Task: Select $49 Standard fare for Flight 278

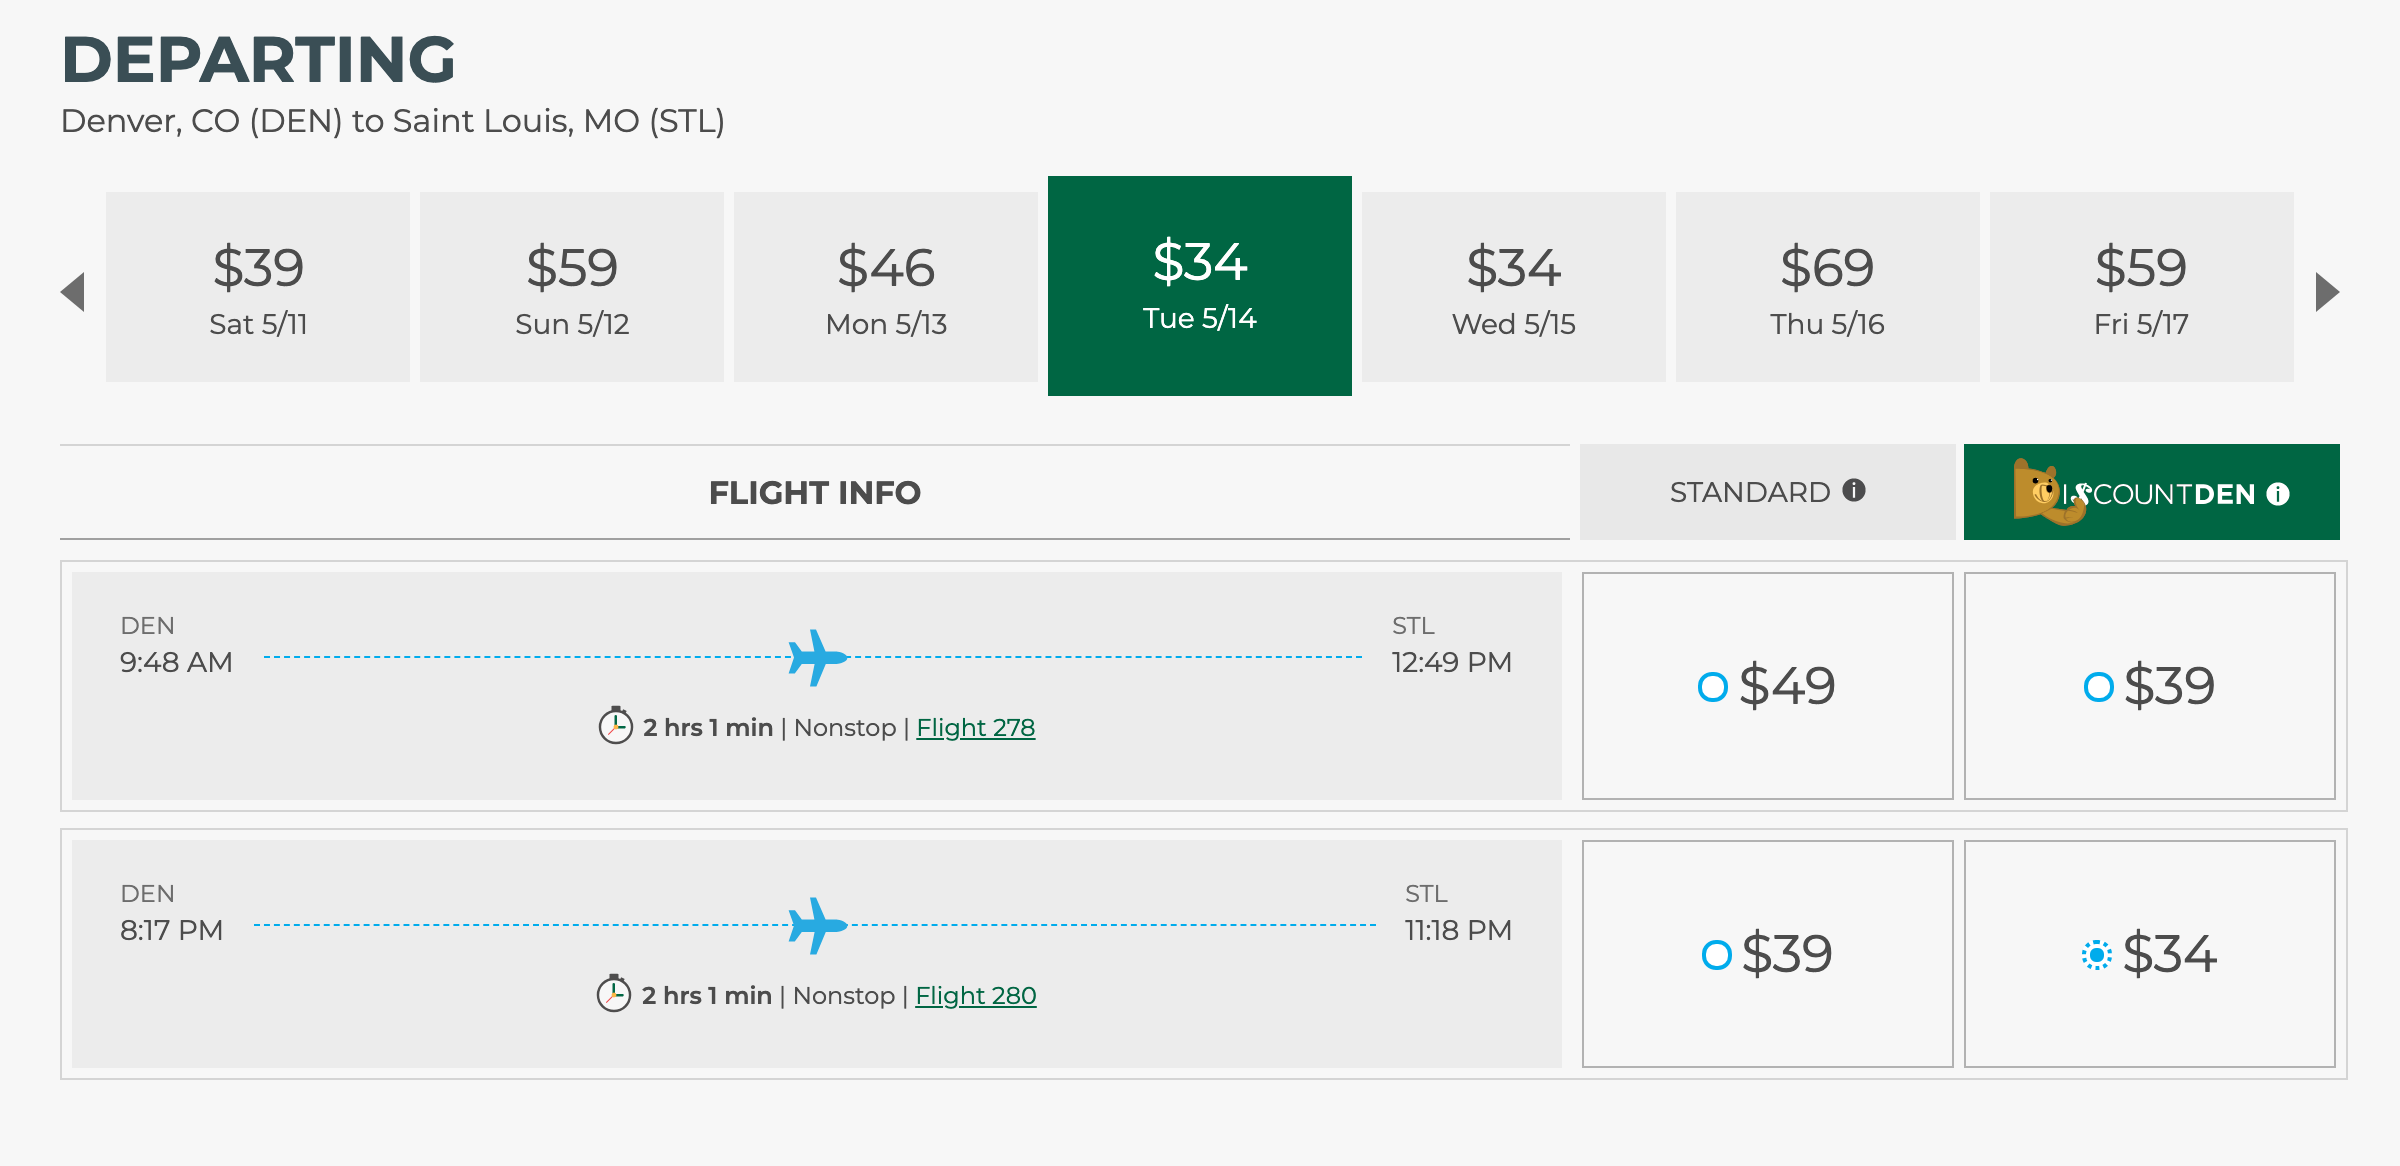Action: pos(1713,687)
